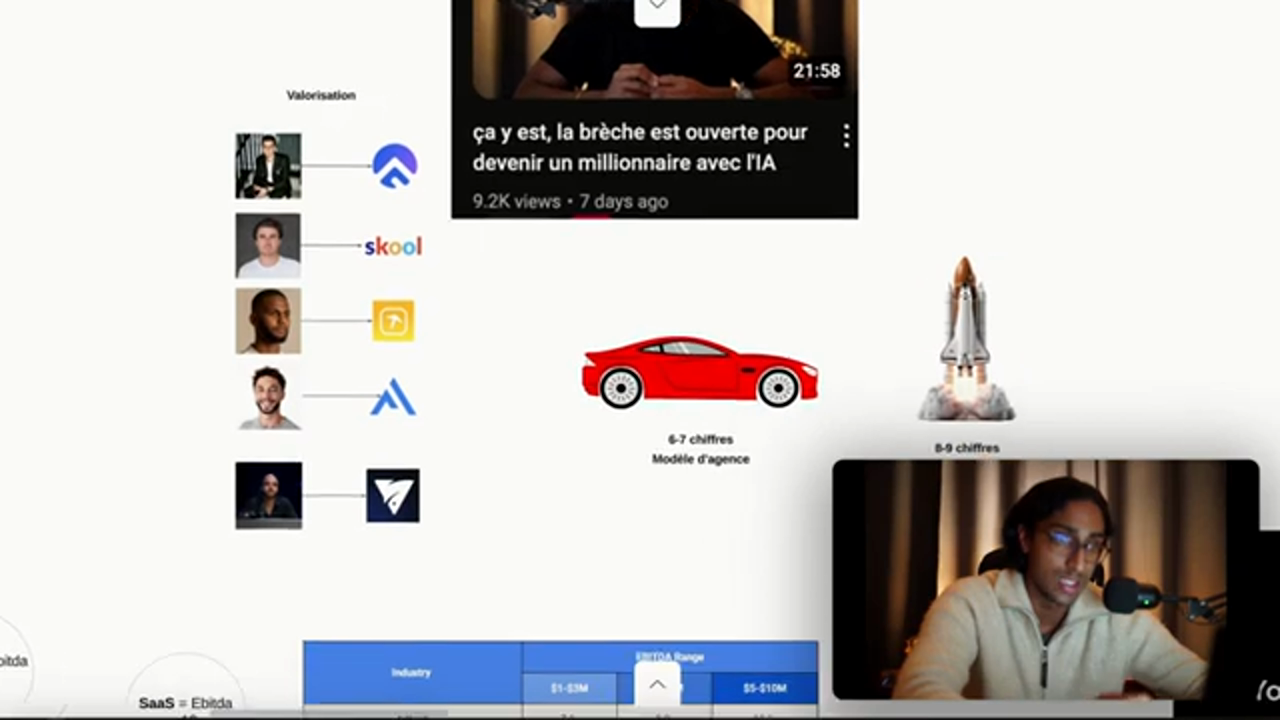Click the 9.2K views text
The image size is (1280, 720).
(x=517, y=201)
